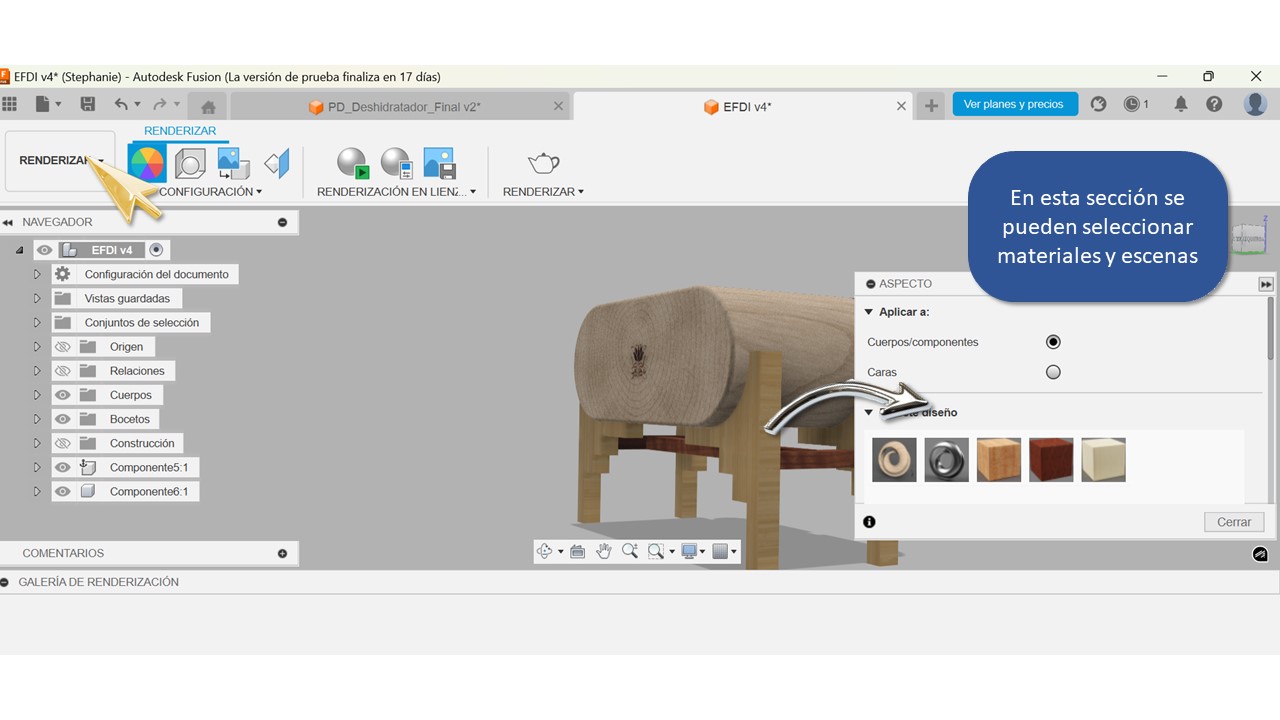The width and height of the screenshot is (1280, 720).
Task: Open the Appearance color wheel tool
Action: click(x=147, y=162)
